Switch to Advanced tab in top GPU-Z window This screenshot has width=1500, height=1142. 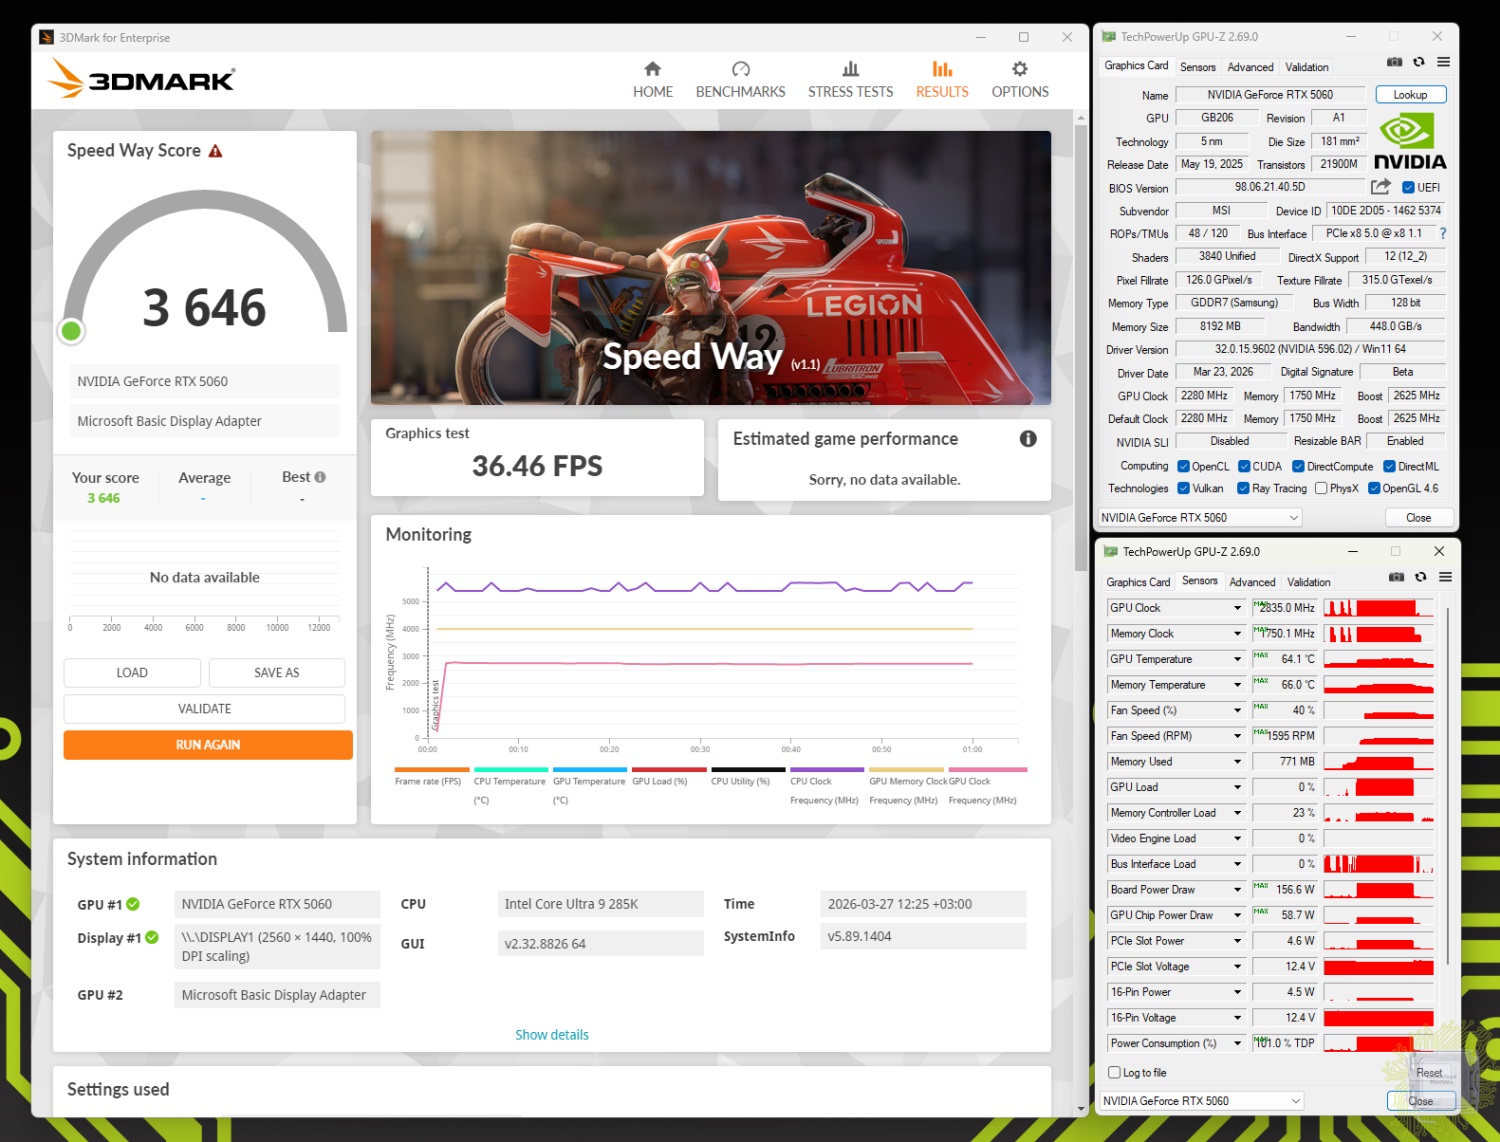click(1250, 67)
